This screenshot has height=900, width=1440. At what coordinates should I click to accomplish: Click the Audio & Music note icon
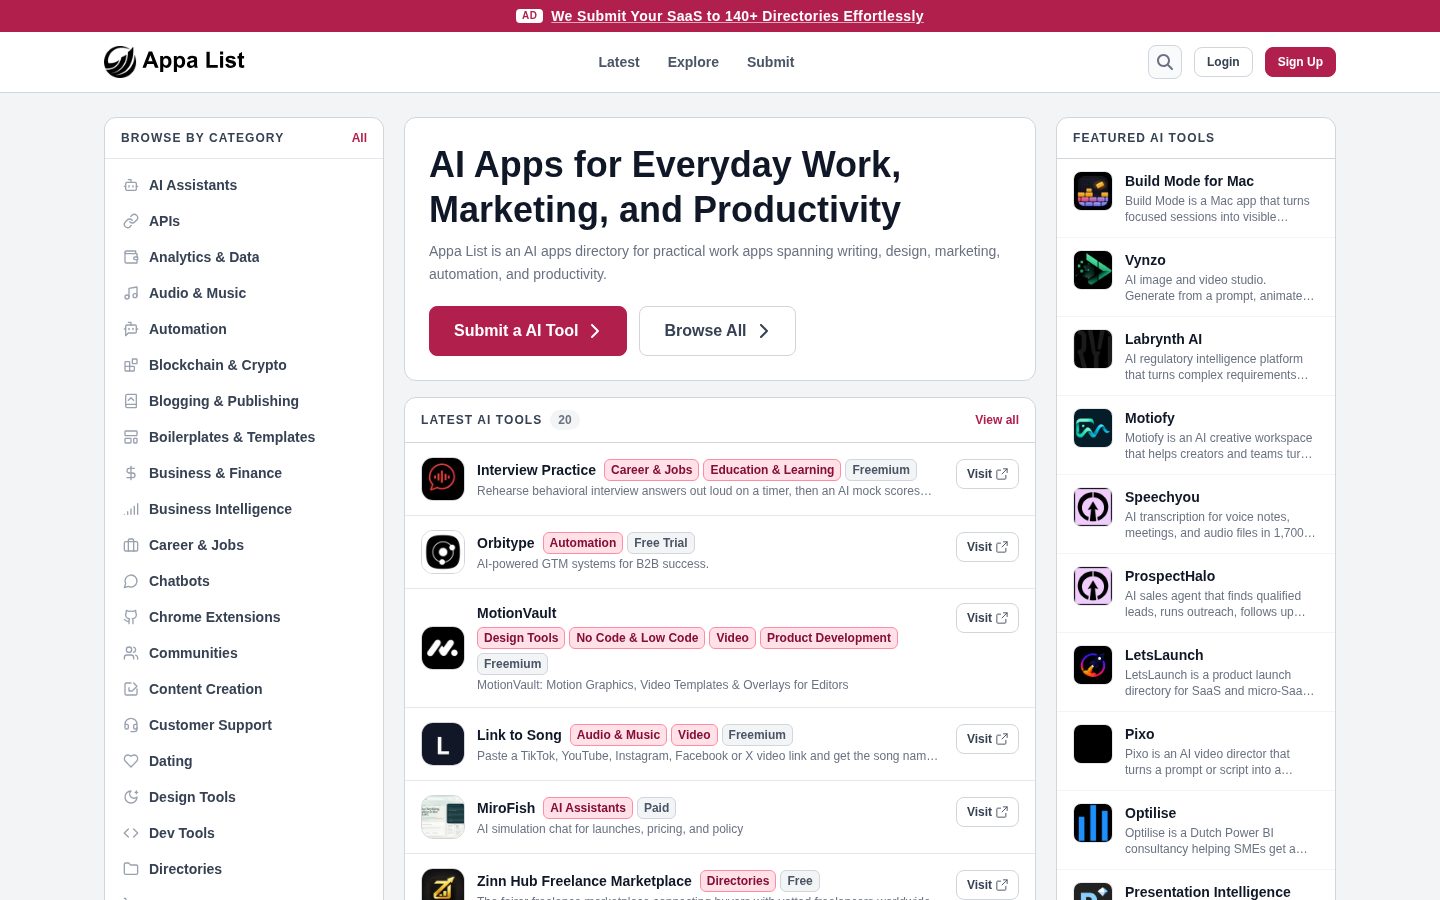point(131,293)
